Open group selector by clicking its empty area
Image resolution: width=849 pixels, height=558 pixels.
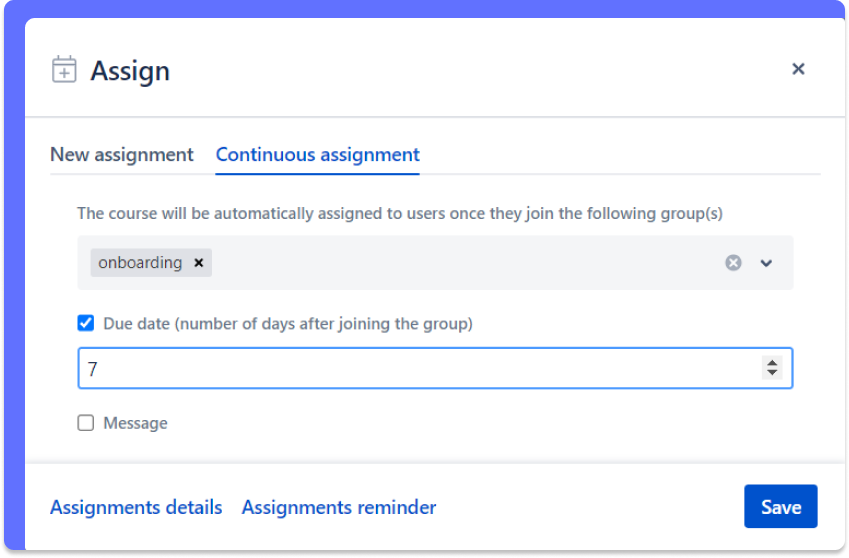460,263
